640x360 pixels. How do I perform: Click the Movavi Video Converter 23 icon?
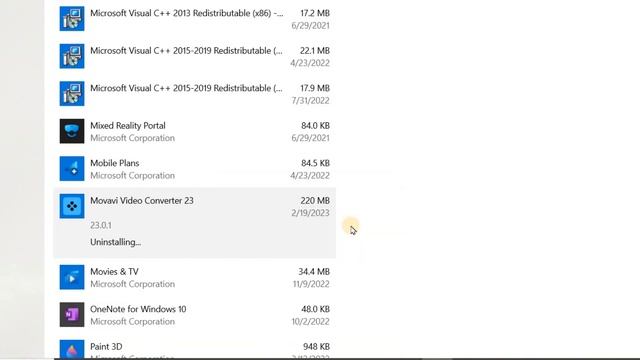(72, 206)
